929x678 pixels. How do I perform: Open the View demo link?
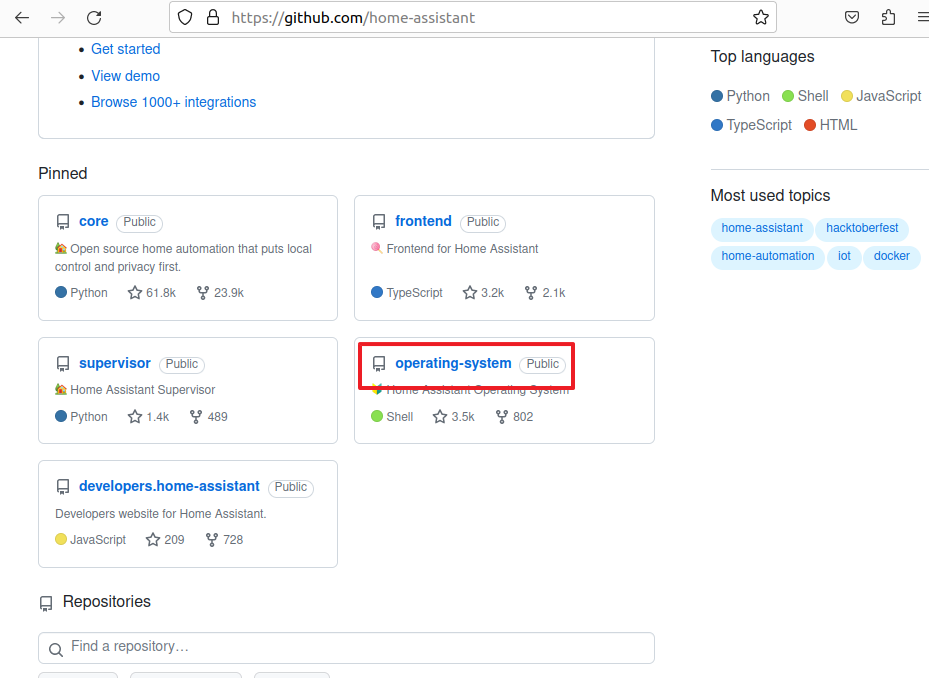pos(126,76)
